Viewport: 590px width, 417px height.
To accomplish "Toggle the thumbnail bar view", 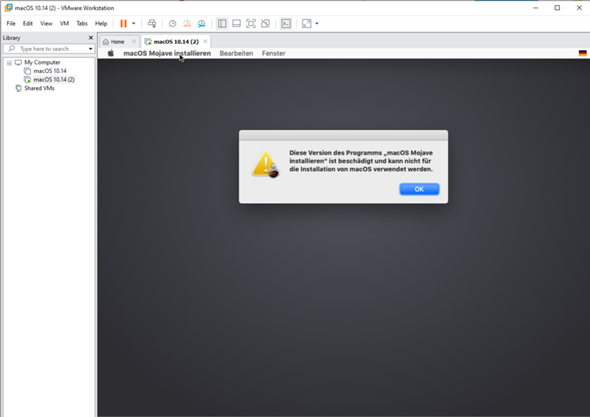I will tap(236, 23).
